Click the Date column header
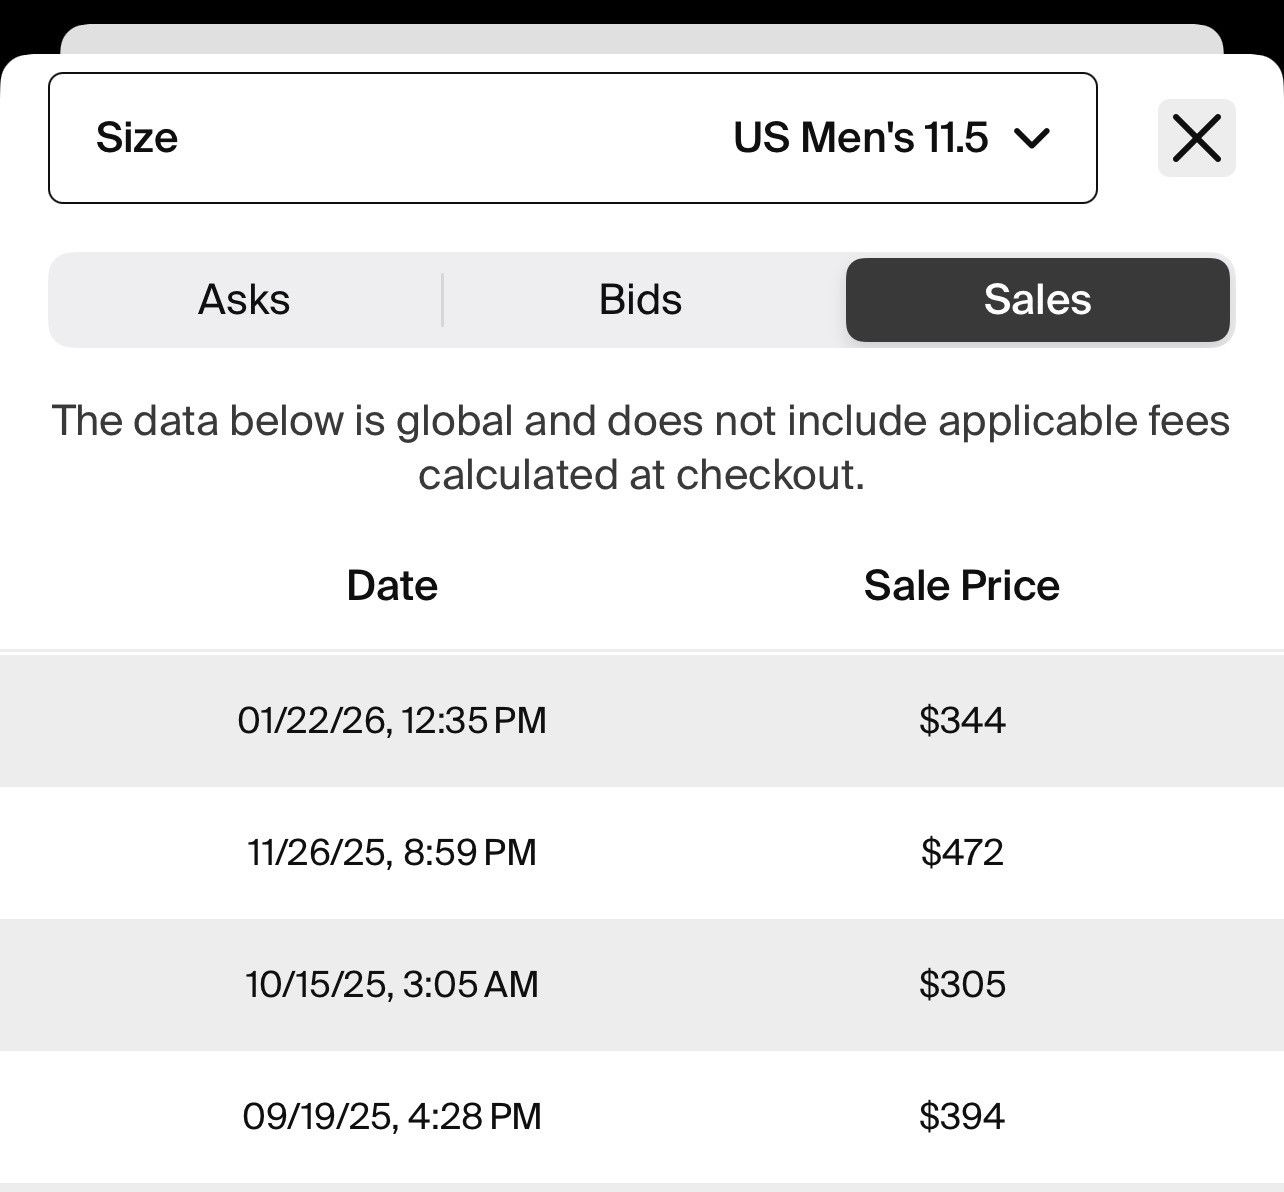This screenshot has width=1284, height=1192. coord(392,586)
